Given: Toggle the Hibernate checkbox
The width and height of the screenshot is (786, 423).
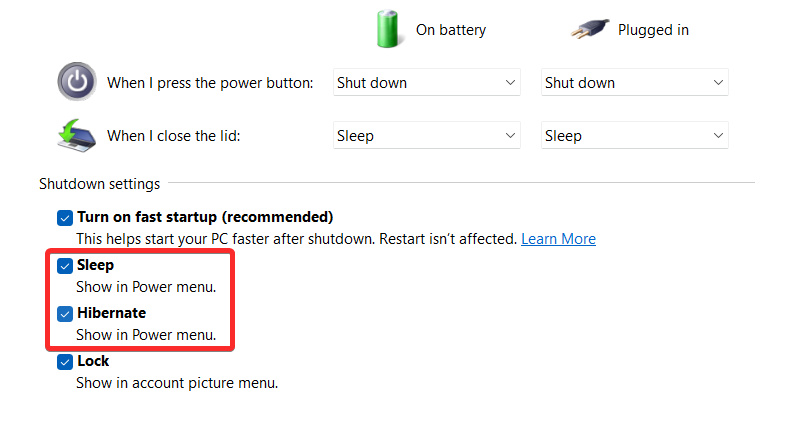Looking at the screenshot, I should (x=65, y=314).
